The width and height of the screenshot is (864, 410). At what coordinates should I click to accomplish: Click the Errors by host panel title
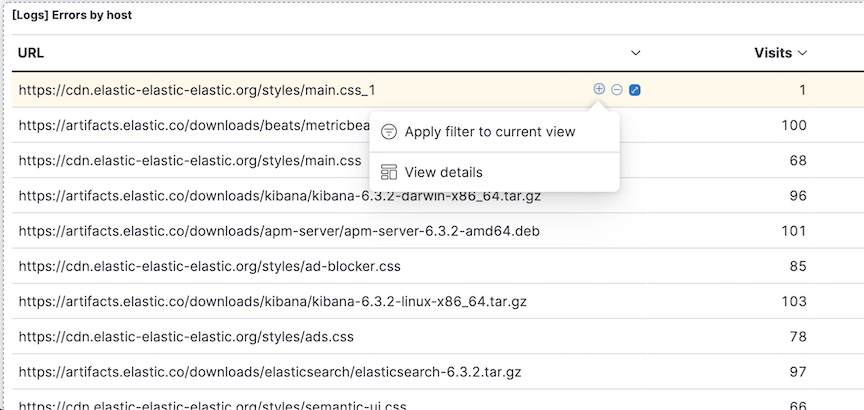coord(72,16)
